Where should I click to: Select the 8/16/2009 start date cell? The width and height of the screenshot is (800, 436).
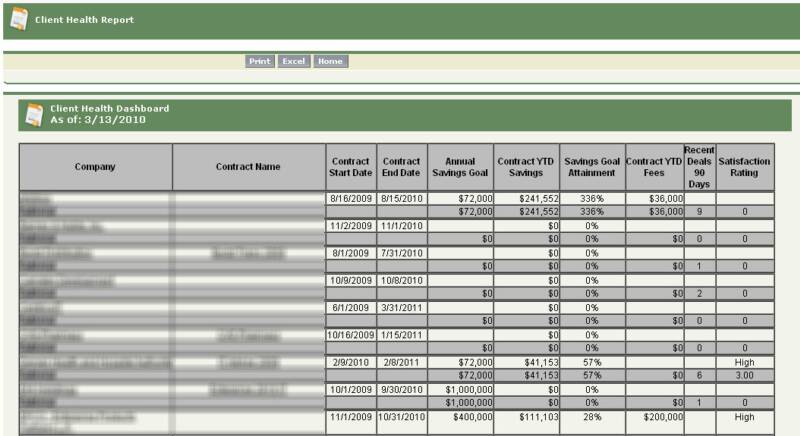tap(351, 198)
